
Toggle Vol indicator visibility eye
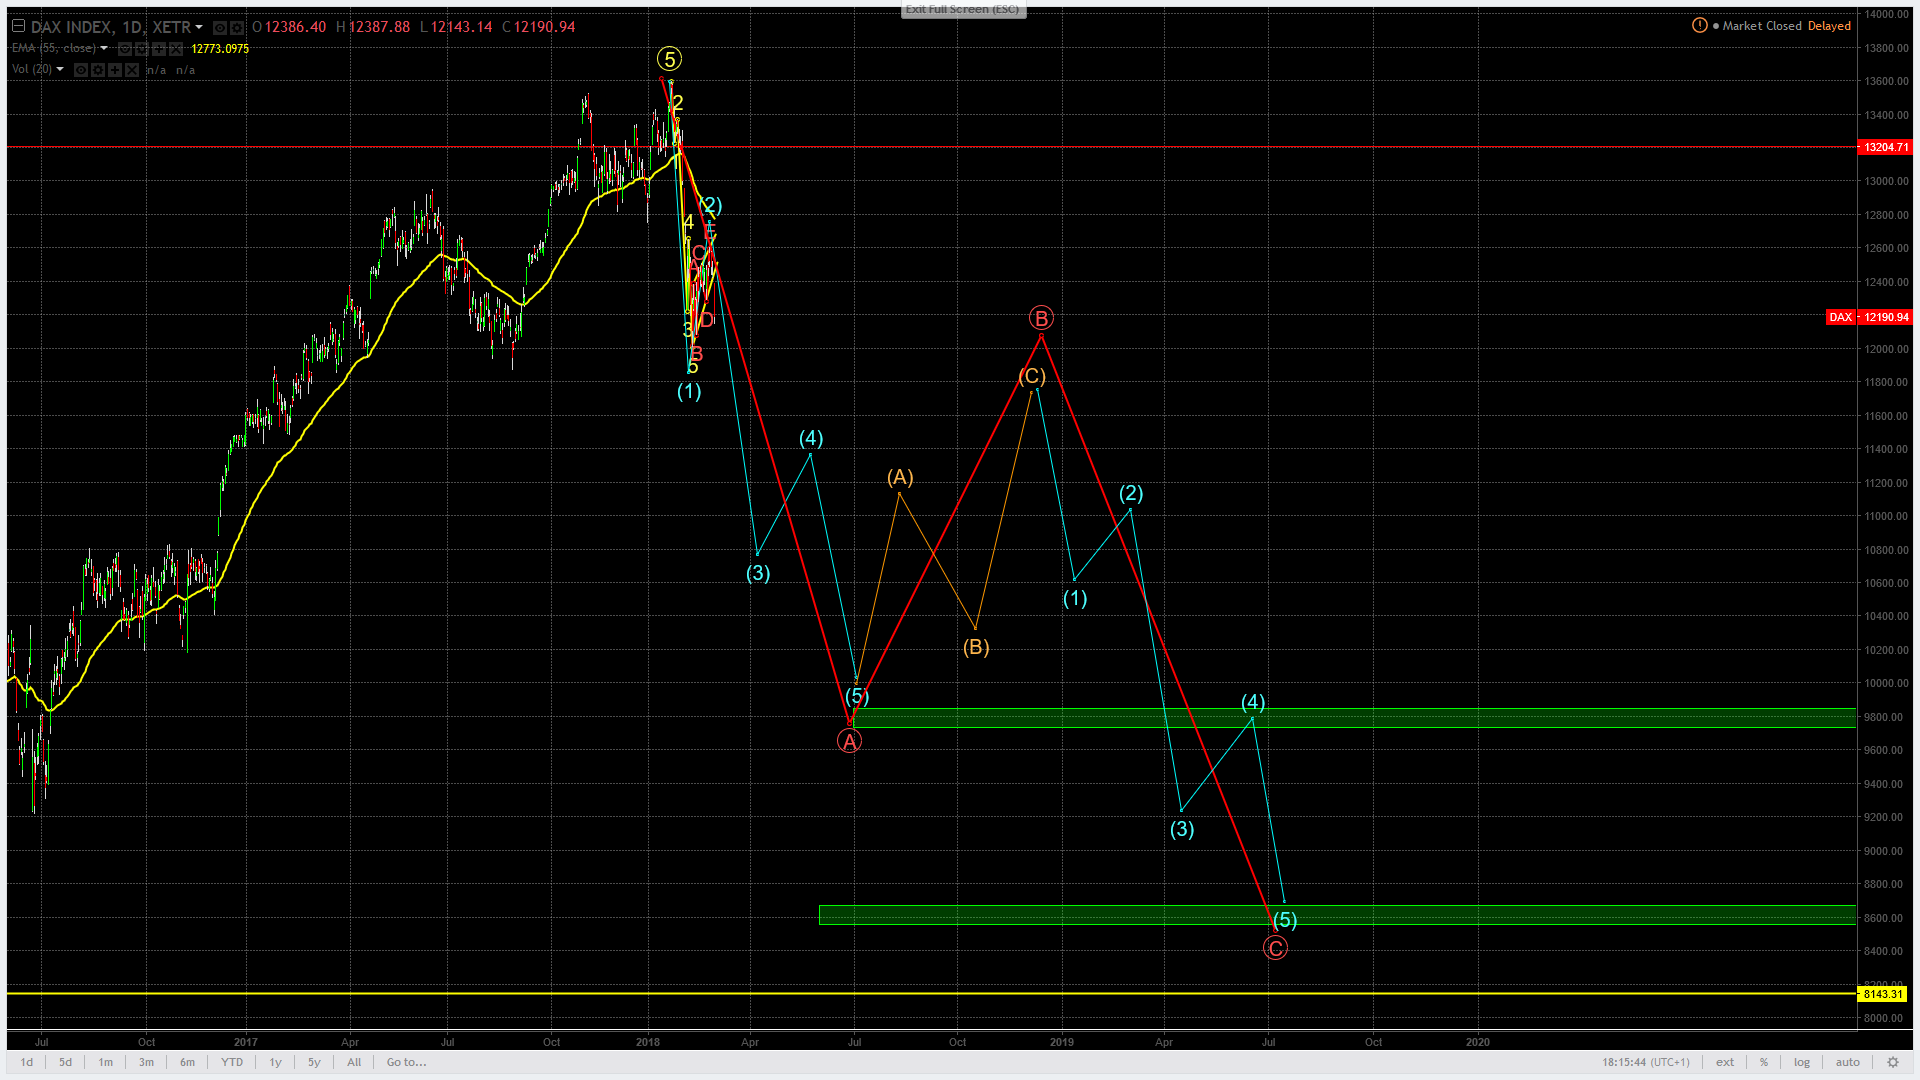pos(81,70)
